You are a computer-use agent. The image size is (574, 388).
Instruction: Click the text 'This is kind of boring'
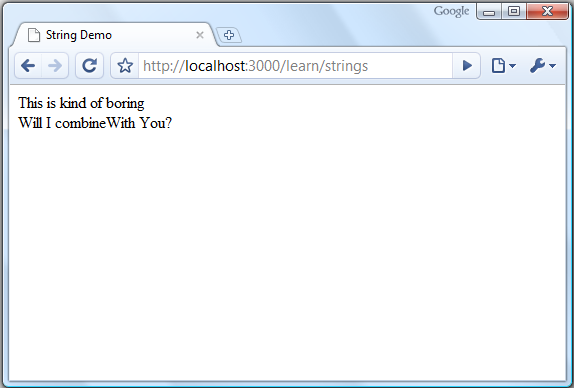click(x=81, y=103)
